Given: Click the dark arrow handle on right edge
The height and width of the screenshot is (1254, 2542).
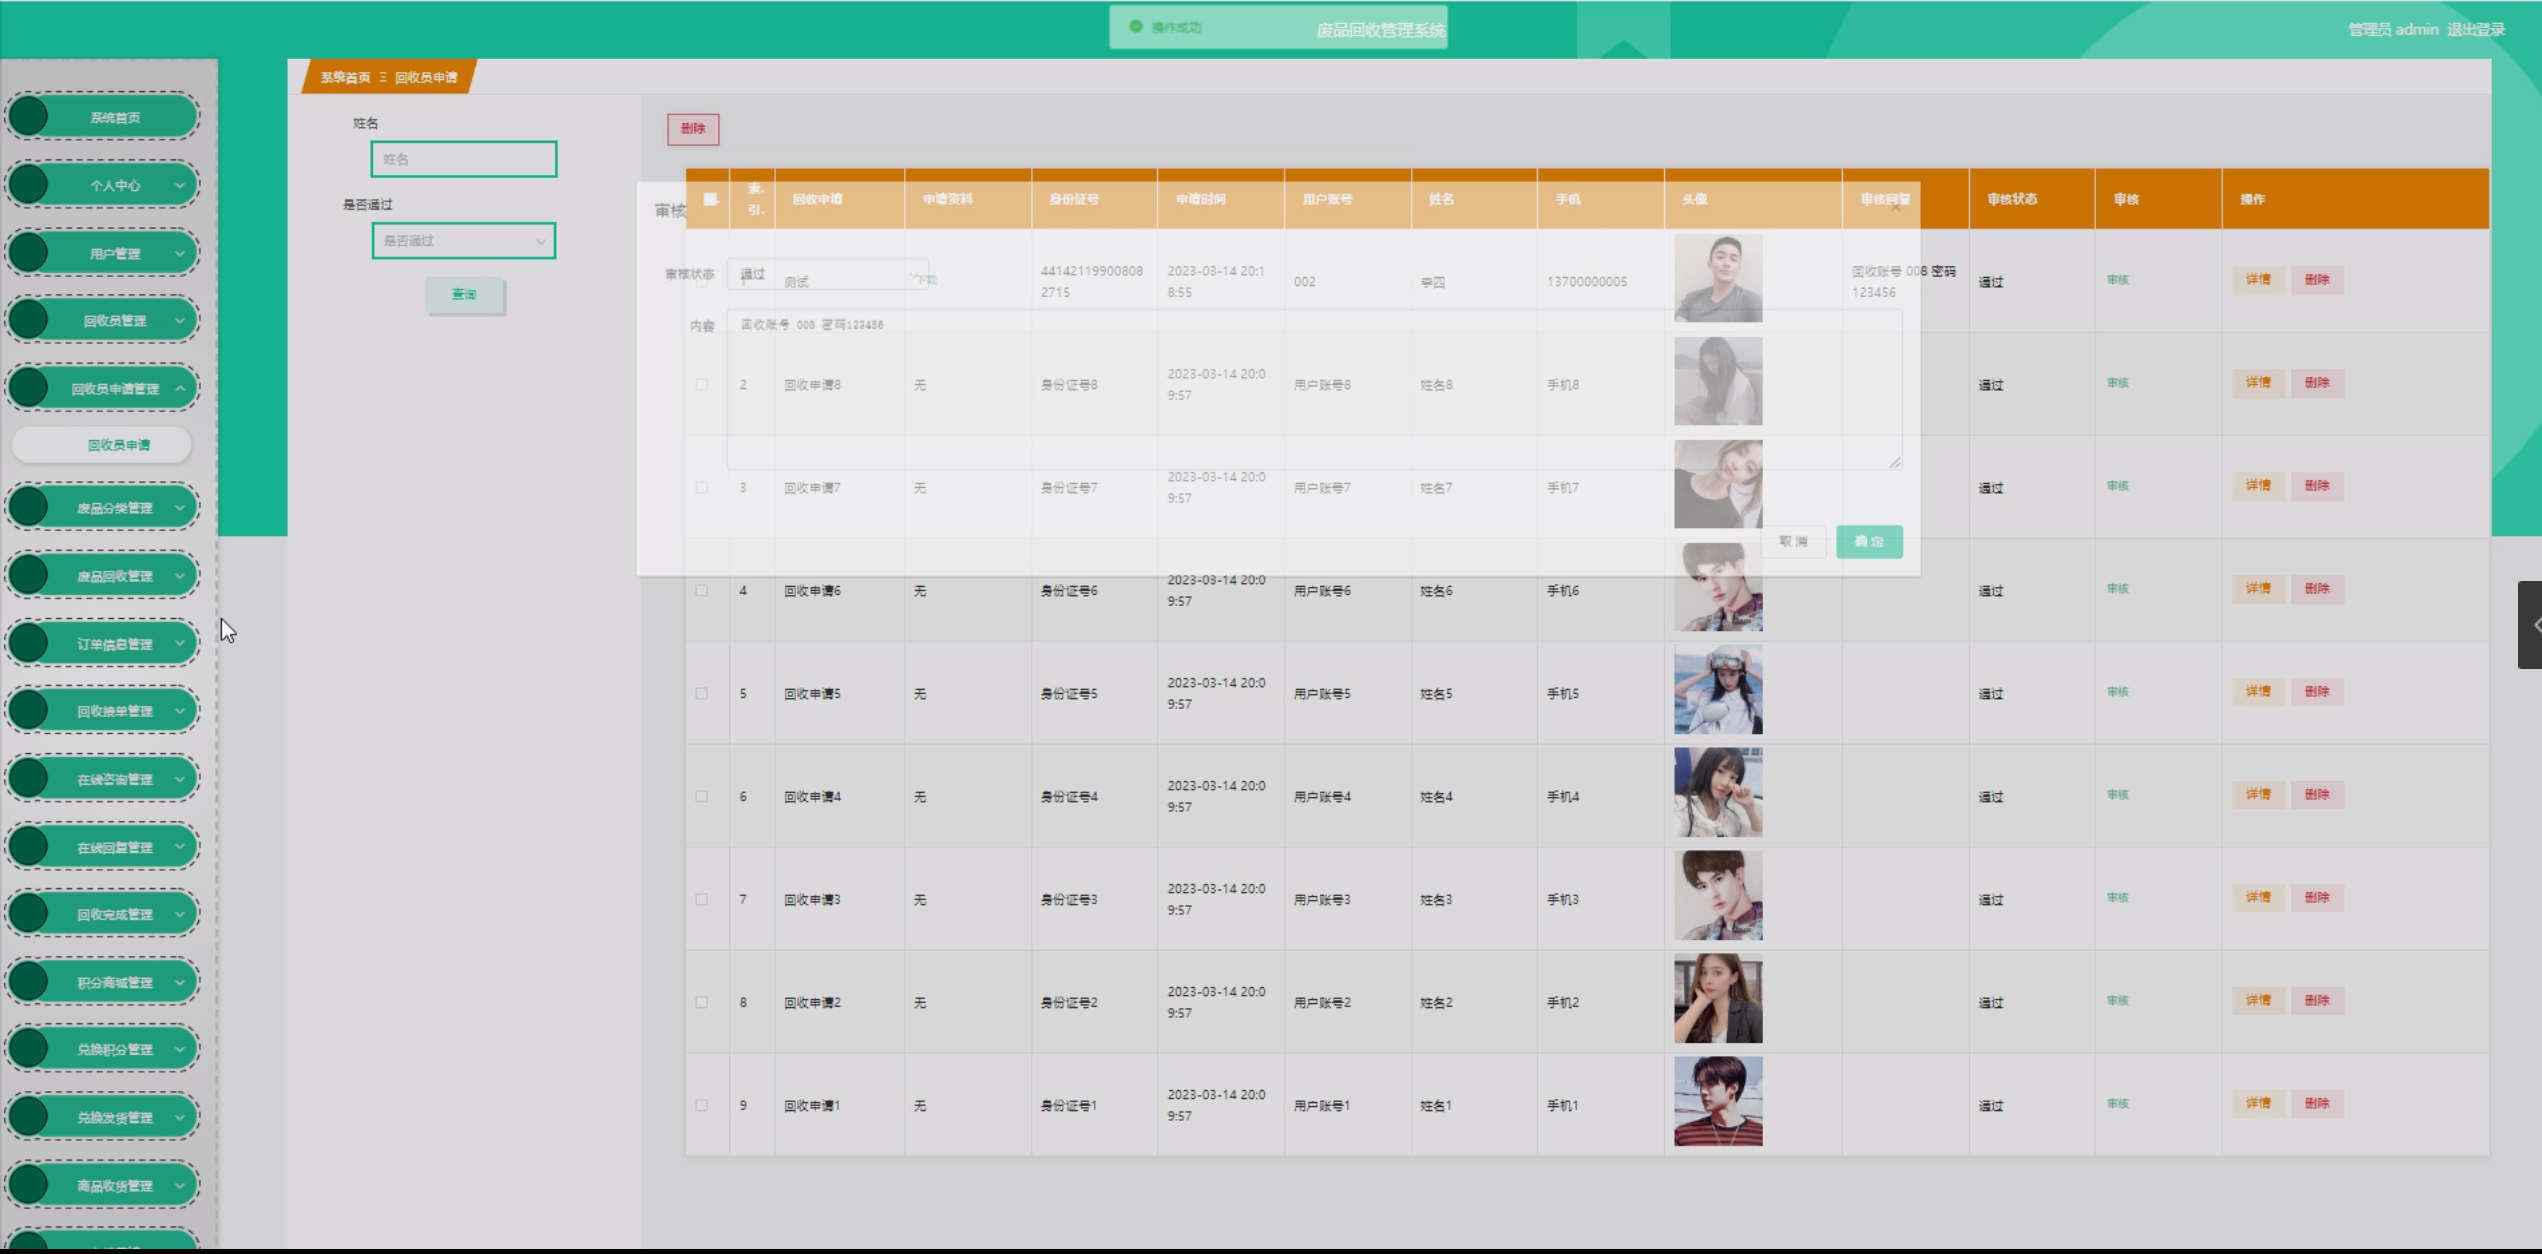Looking at the screenshot, I should pyautogui.click(x=2531, y=625).
